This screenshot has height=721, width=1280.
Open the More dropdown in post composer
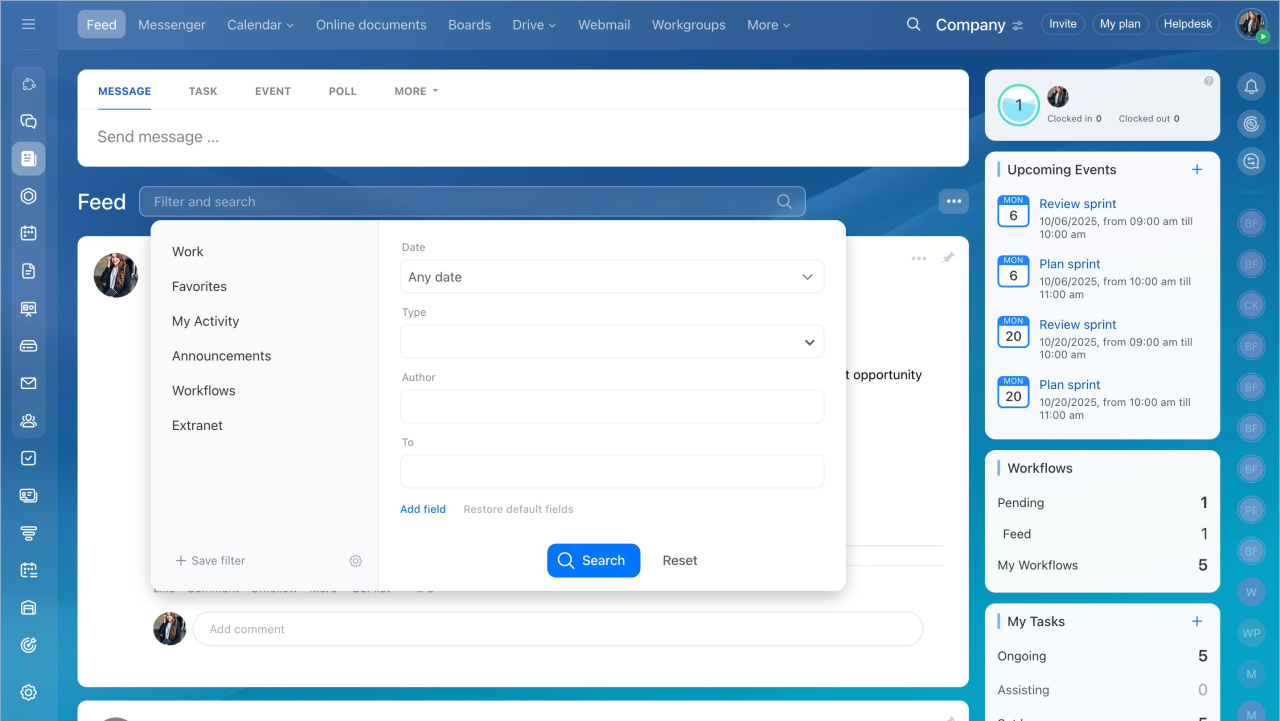pyautogui.click(x=416, y=91)
